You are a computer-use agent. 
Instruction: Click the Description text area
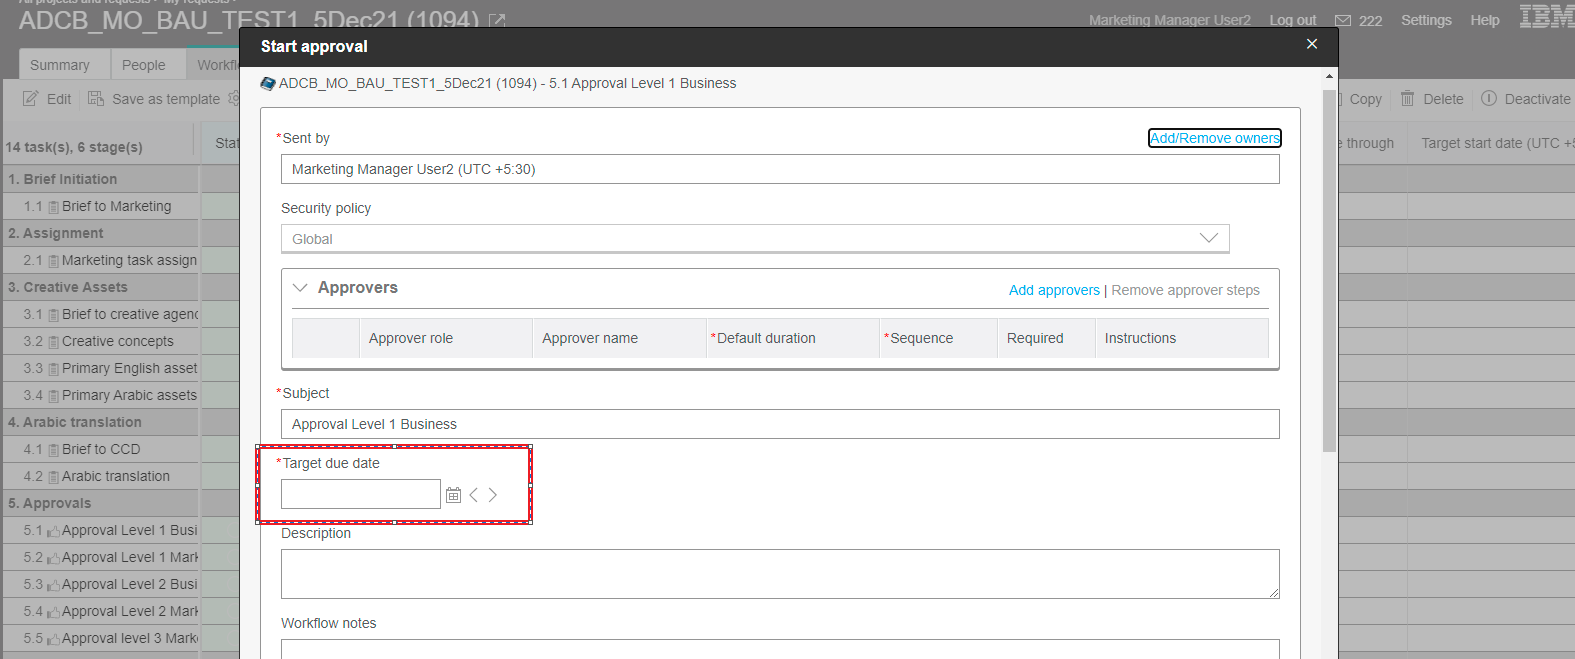780,574
